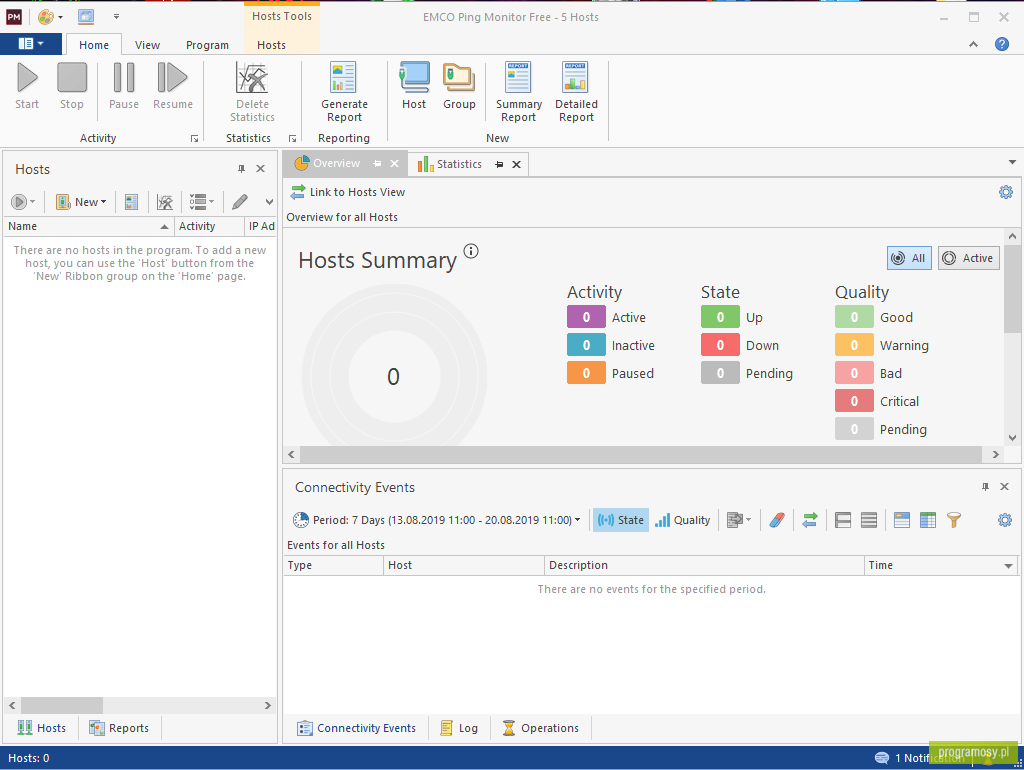Pin the Connectivity Events panel
Viewport: 1024px width, 770px height.
tap(985, 487)
